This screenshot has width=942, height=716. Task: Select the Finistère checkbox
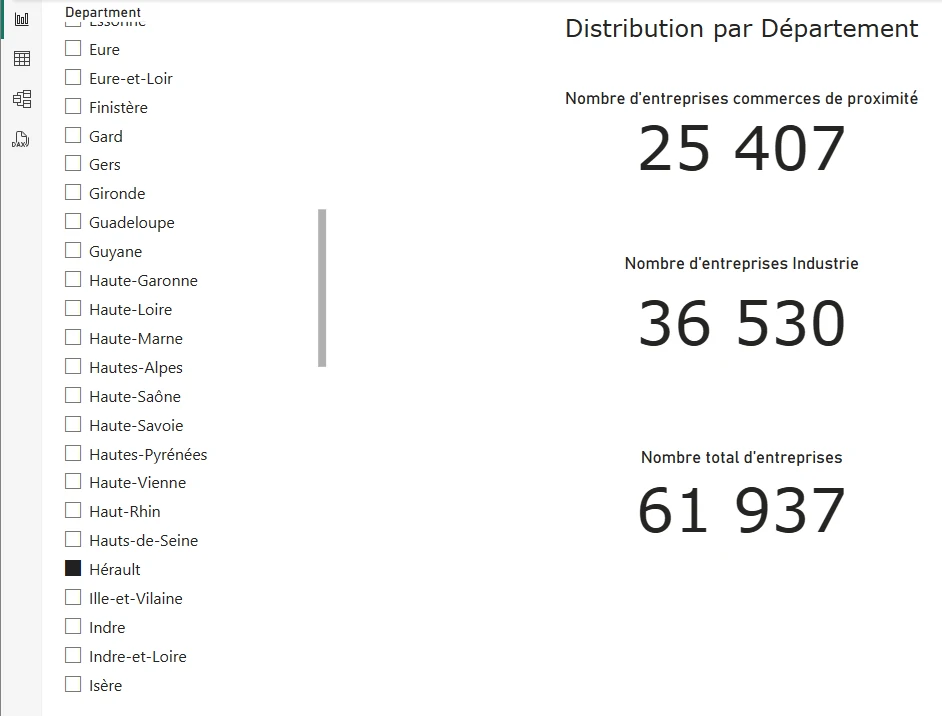[73, 106]
